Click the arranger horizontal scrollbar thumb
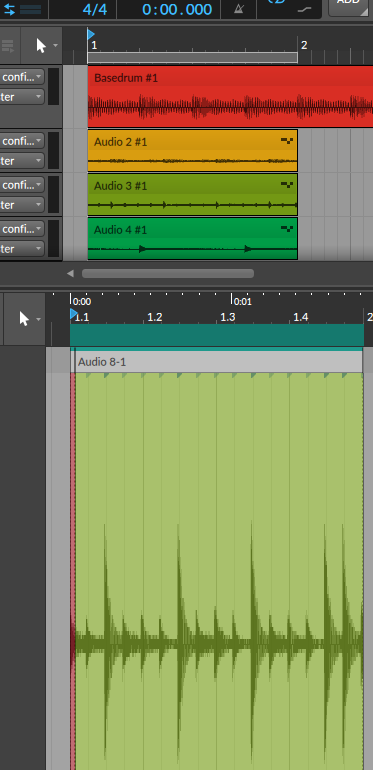 click(168, 274)
